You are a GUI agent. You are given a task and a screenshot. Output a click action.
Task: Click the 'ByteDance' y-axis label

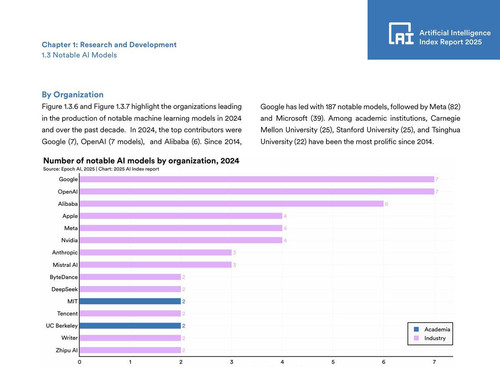[x=64, y=277]
